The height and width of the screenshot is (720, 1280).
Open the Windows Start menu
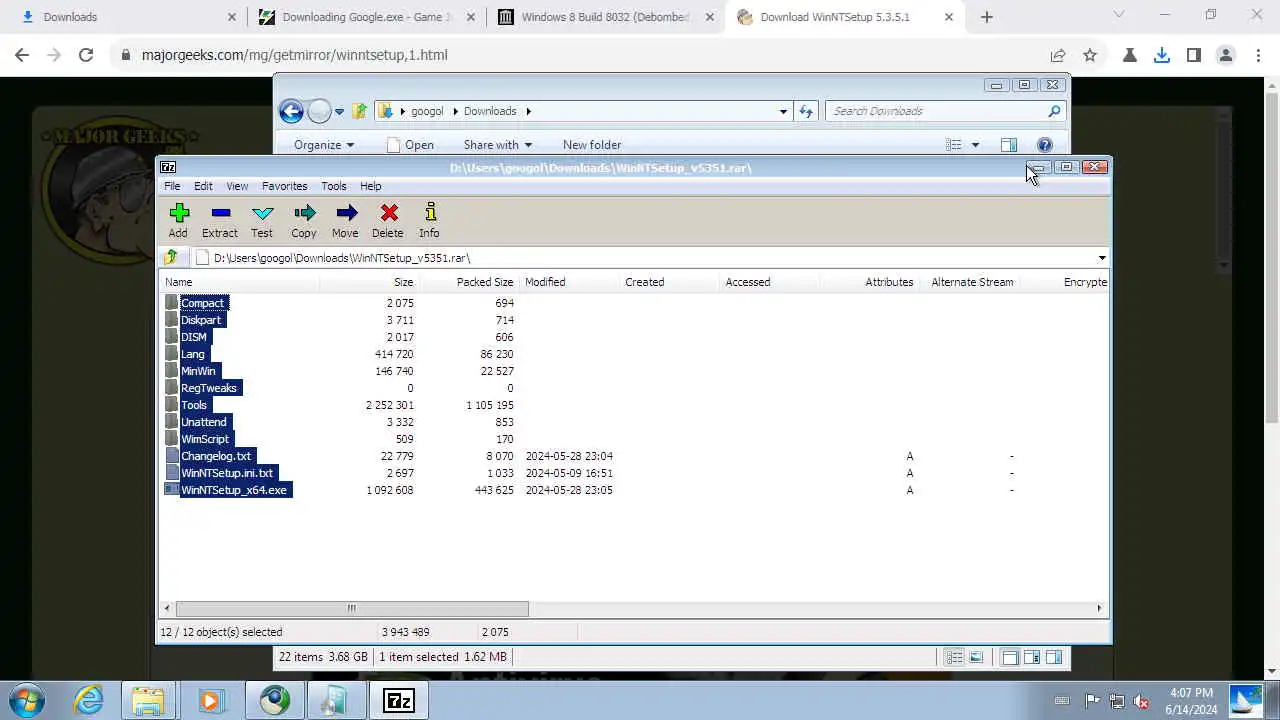[x=27, y=700]
